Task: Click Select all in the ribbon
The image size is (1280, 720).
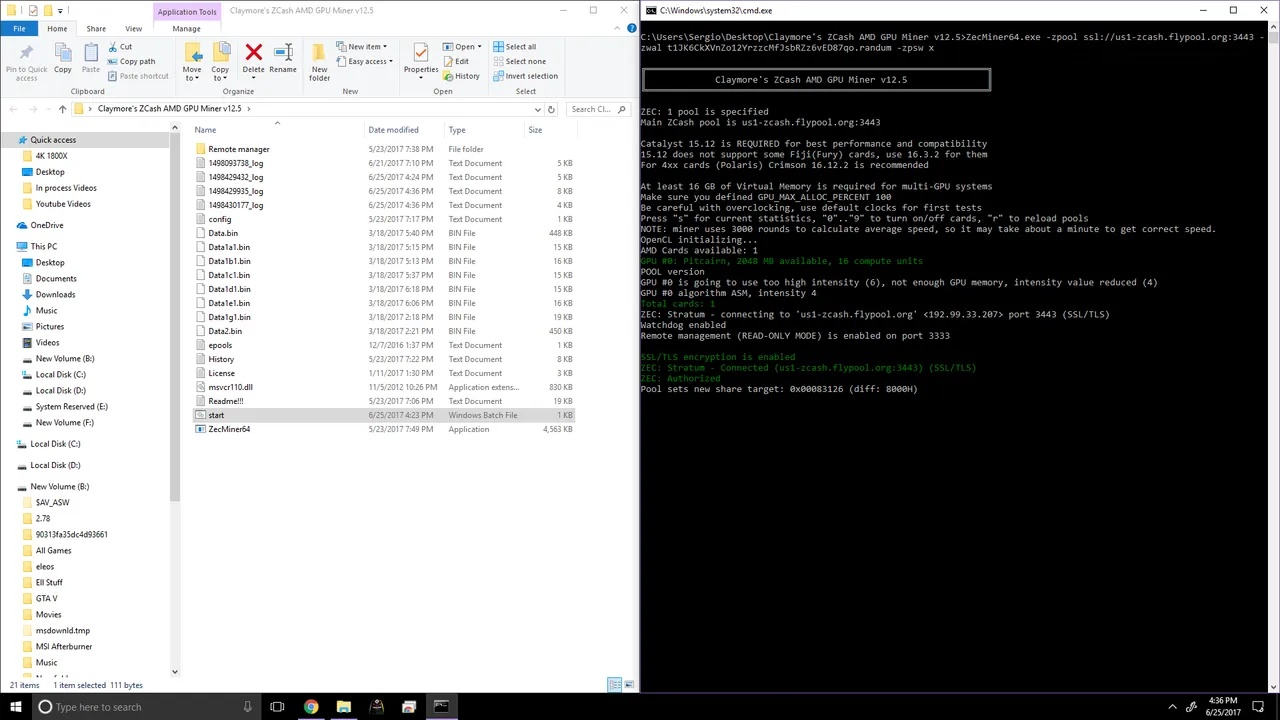Action: (x=514, y=47)
